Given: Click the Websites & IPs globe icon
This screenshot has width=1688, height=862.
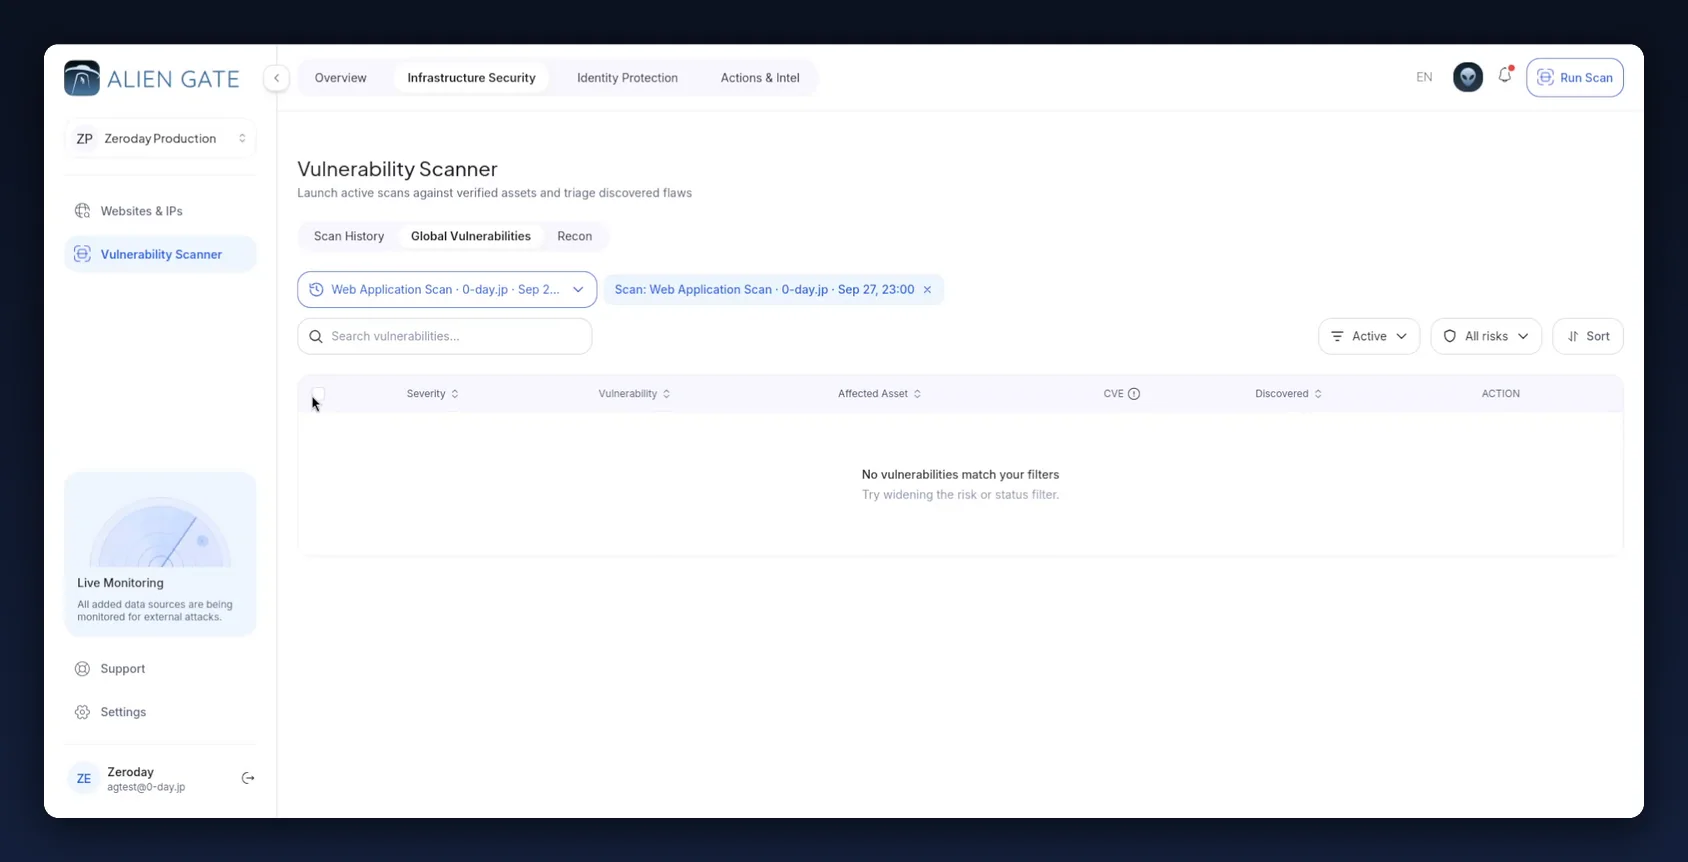Looking at the screenshot, I should (x=82, y=211).
